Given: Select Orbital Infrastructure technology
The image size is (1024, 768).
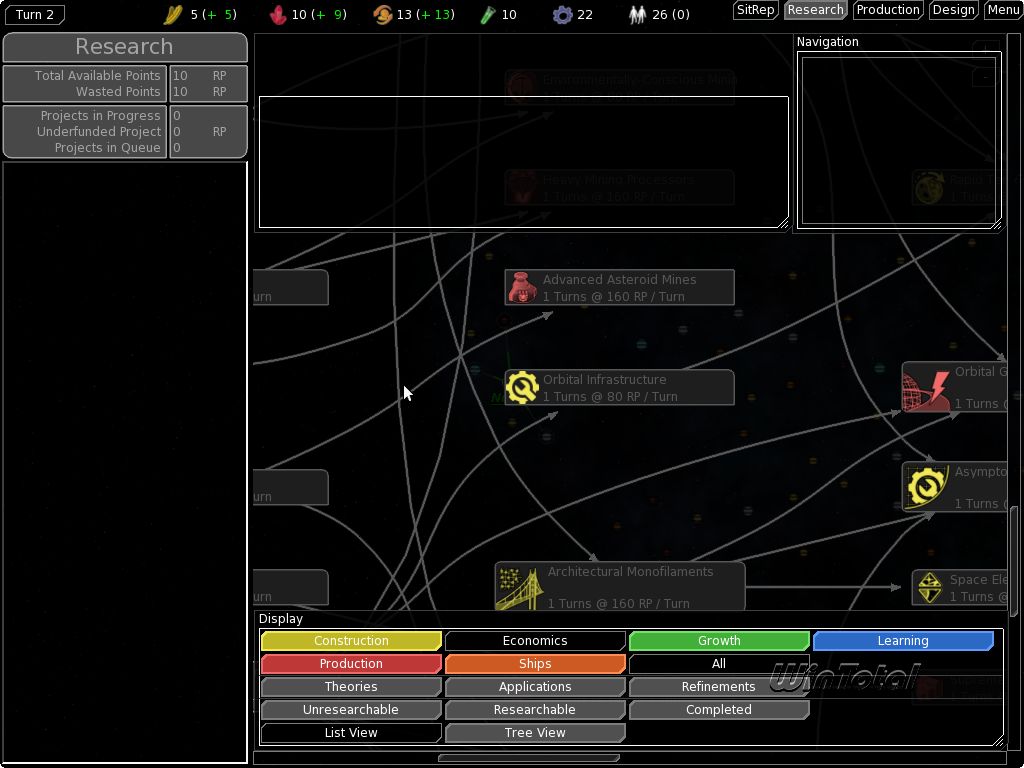Looking at the screenshot, I should [619, 387].
